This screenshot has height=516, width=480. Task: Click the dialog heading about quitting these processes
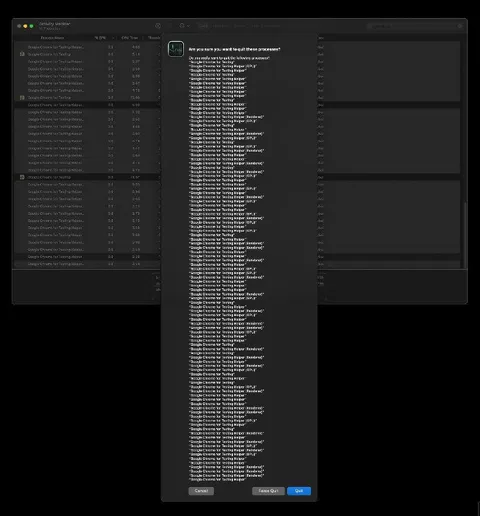pyautogui.click(x=234, y=49)
